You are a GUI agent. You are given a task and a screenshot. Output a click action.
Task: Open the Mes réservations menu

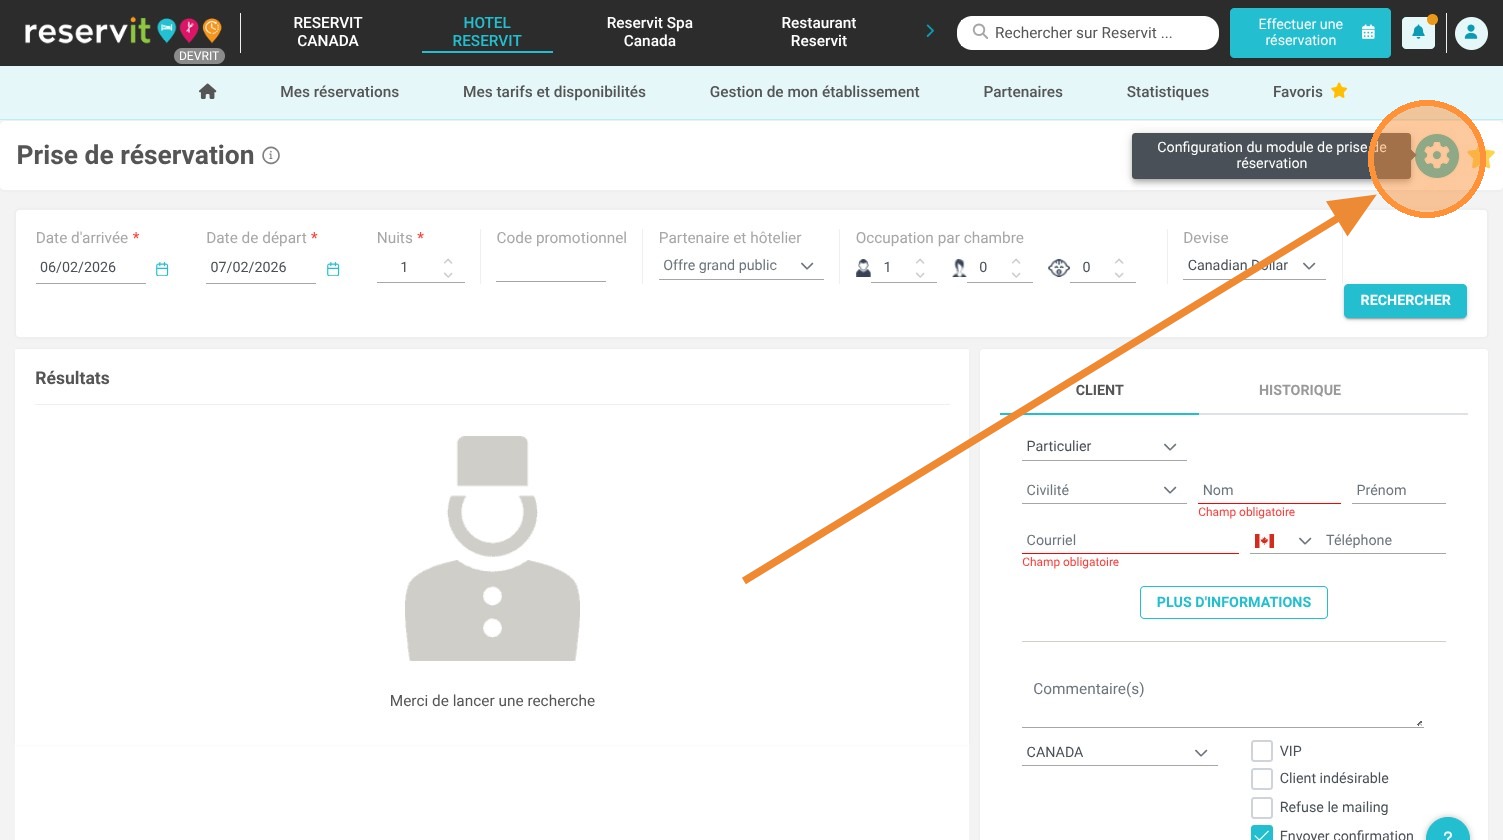[339, 92]
